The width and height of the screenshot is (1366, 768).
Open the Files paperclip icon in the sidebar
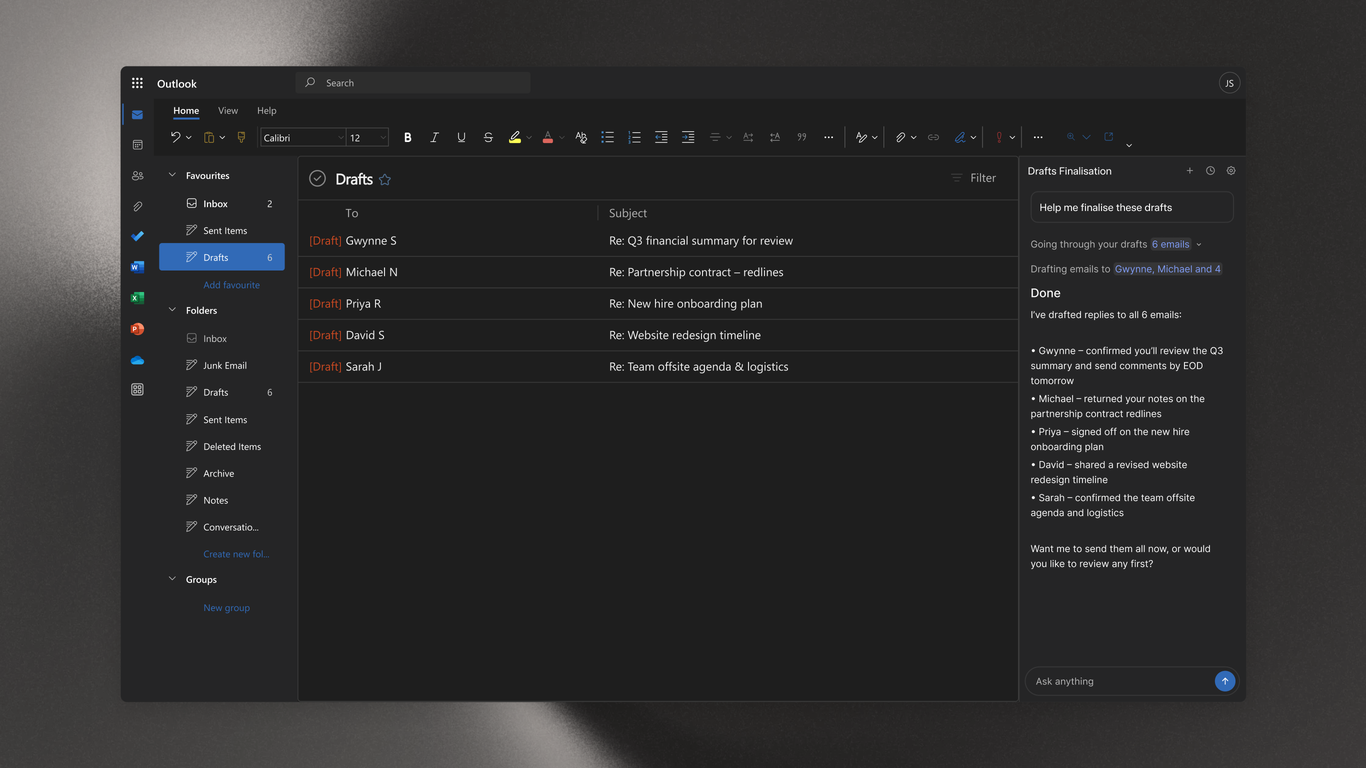[x=137, y=206]
